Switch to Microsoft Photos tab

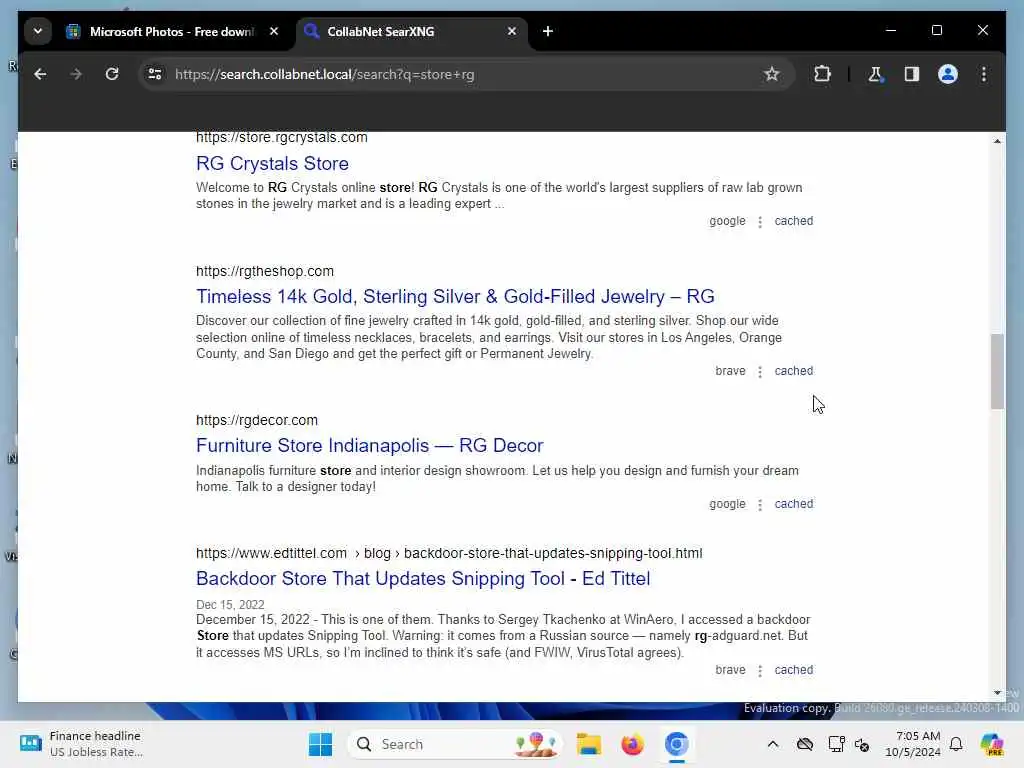(171, 31)
